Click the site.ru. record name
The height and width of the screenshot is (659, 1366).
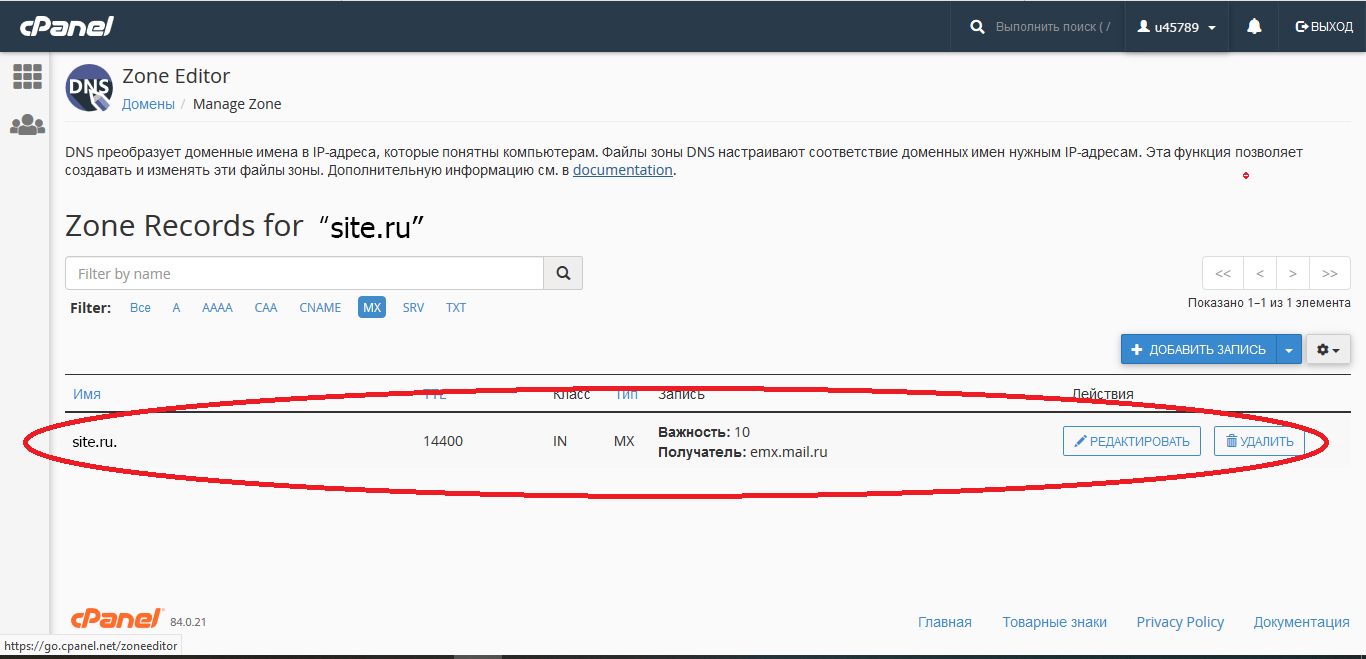95,441
